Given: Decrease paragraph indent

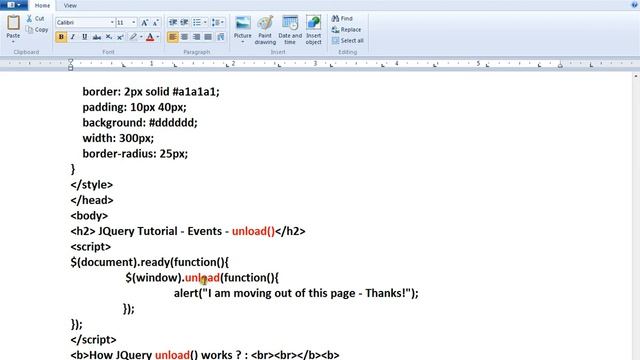Looking at the screenshot, I should tap(173, 22).
